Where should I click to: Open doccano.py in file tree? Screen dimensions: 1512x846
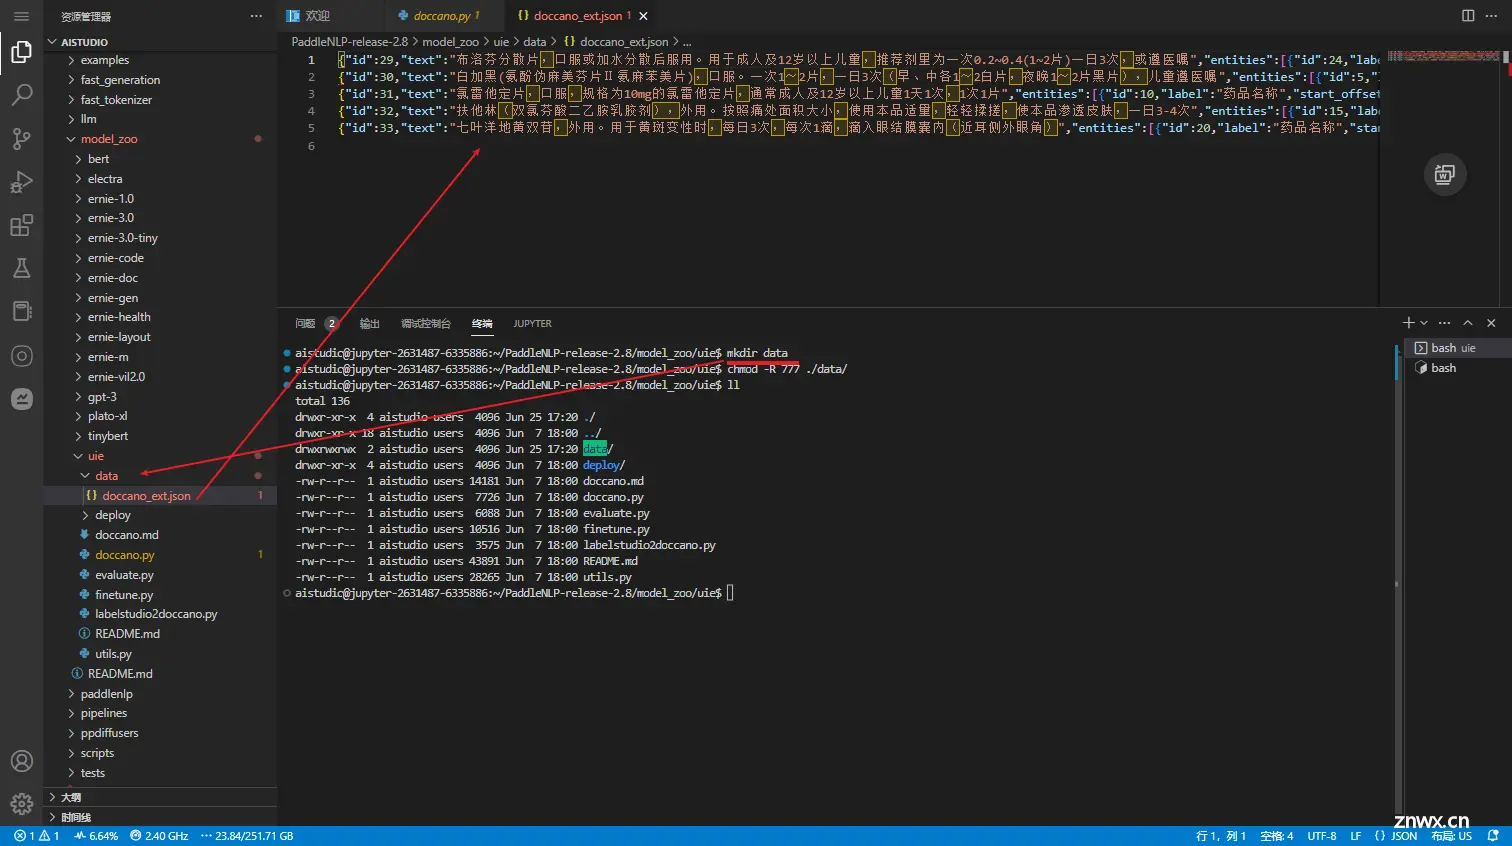(160, 555)
